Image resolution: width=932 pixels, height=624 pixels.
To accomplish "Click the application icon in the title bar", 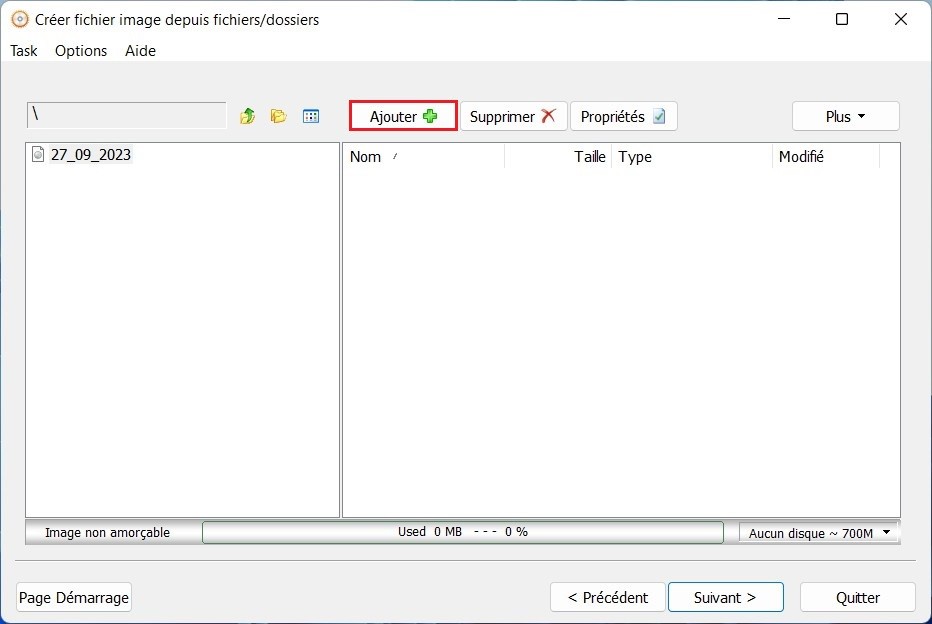I will [19, 19].
